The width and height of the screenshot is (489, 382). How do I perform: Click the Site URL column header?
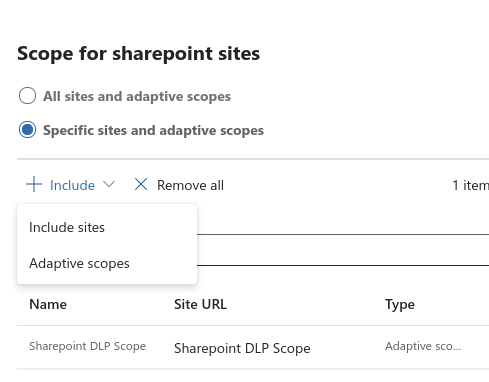[200, 304]
